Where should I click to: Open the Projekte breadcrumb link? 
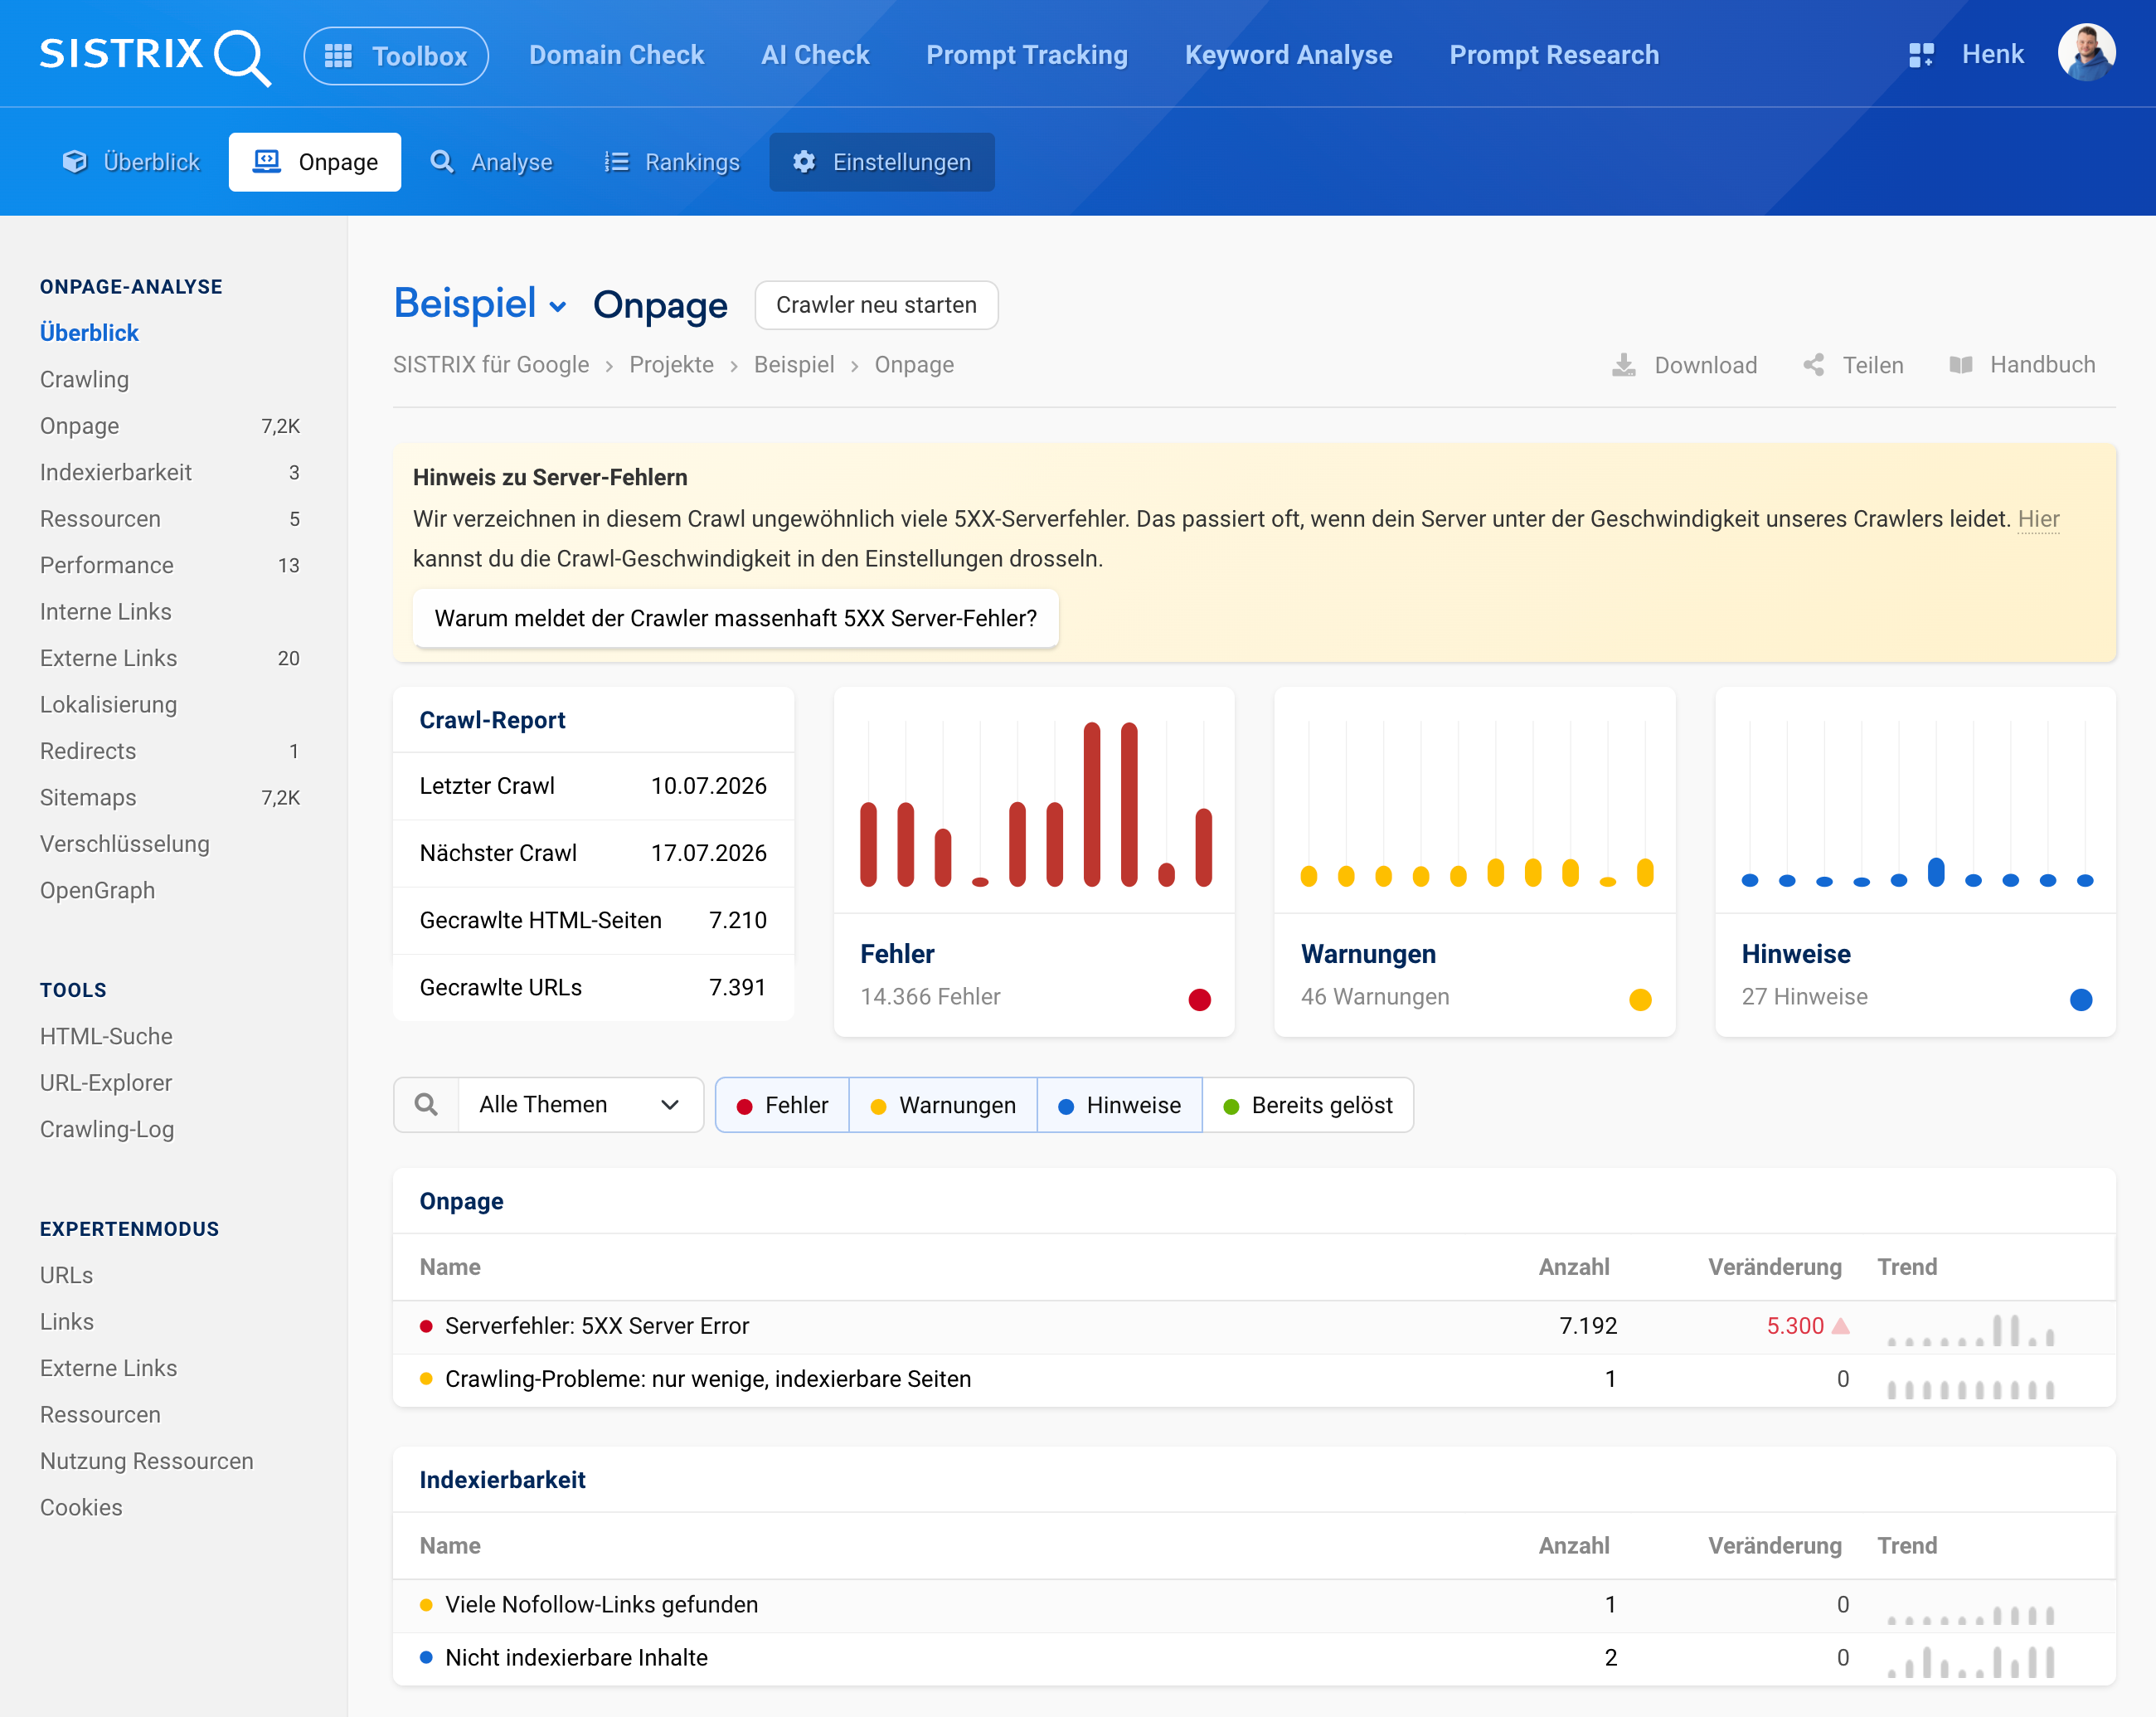671,365
